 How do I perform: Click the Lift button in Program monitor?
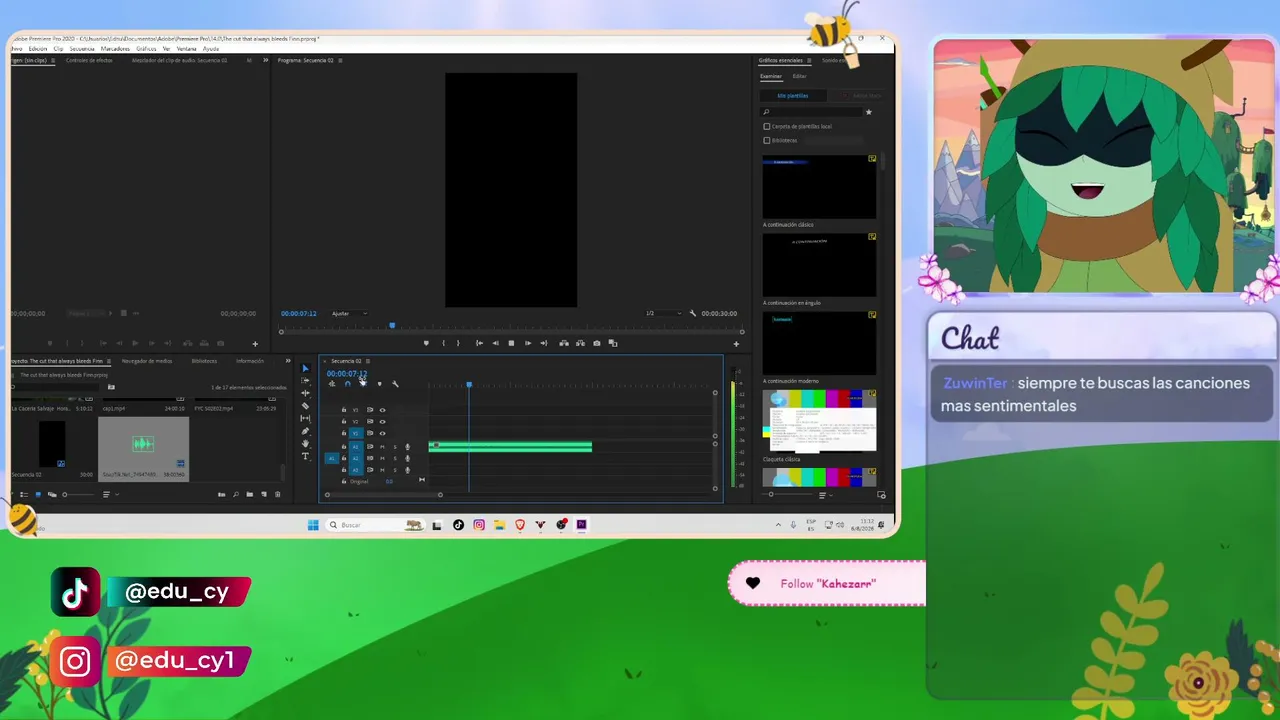pyautogui.click(x=564, y=343)
